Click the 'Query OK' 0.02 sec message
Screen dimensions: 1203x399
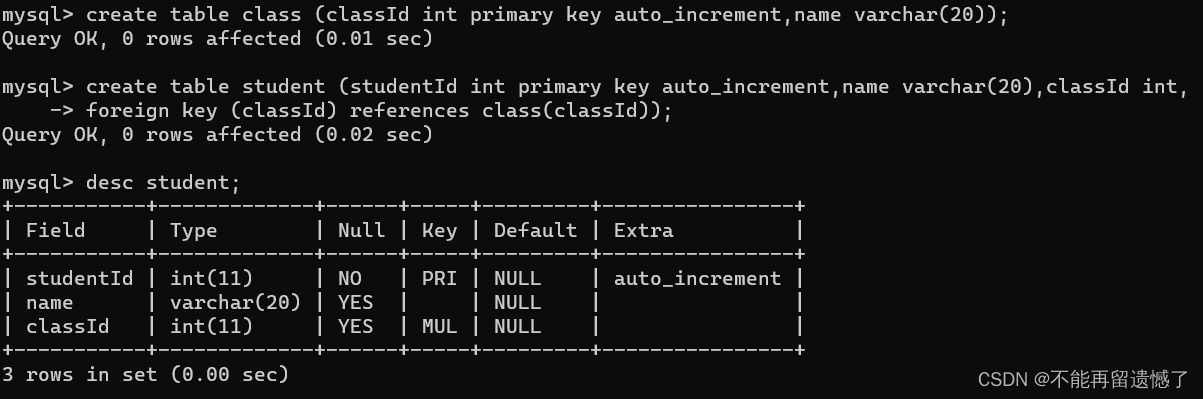[x=218, y=135]
